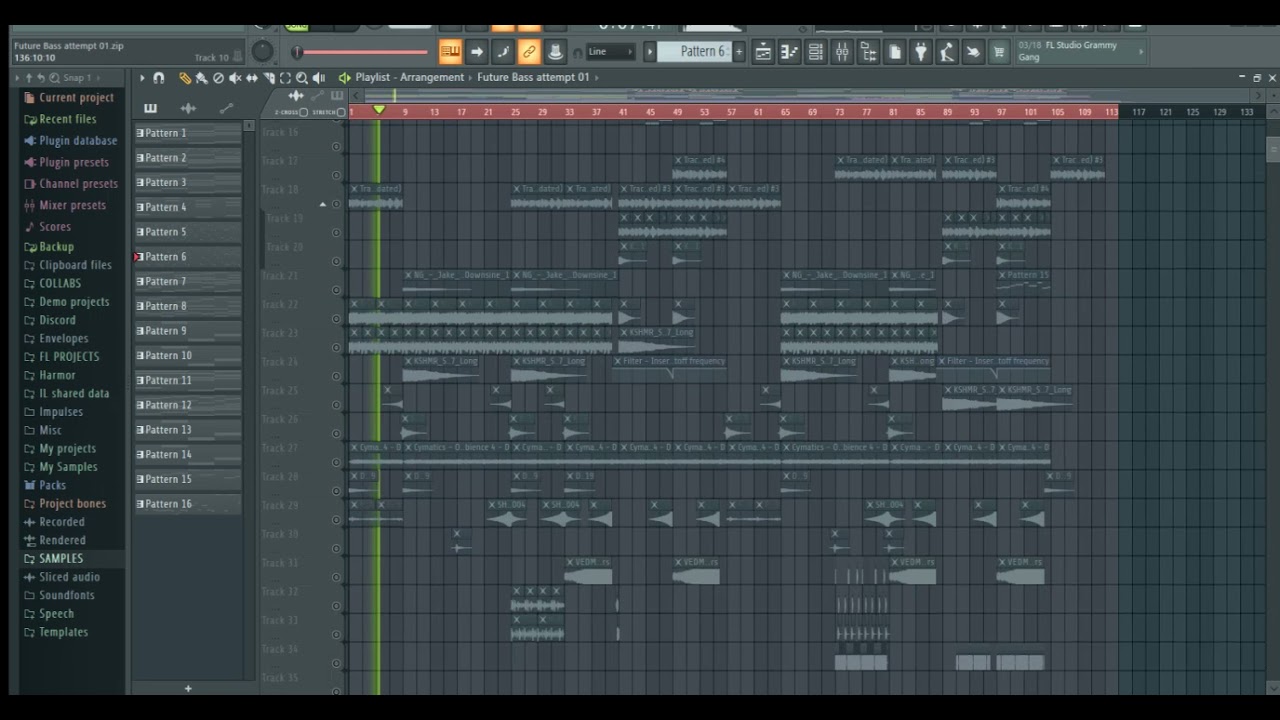
Task: Mute Track 29 using its circle toggle
Action: click(x=336, y=520)
